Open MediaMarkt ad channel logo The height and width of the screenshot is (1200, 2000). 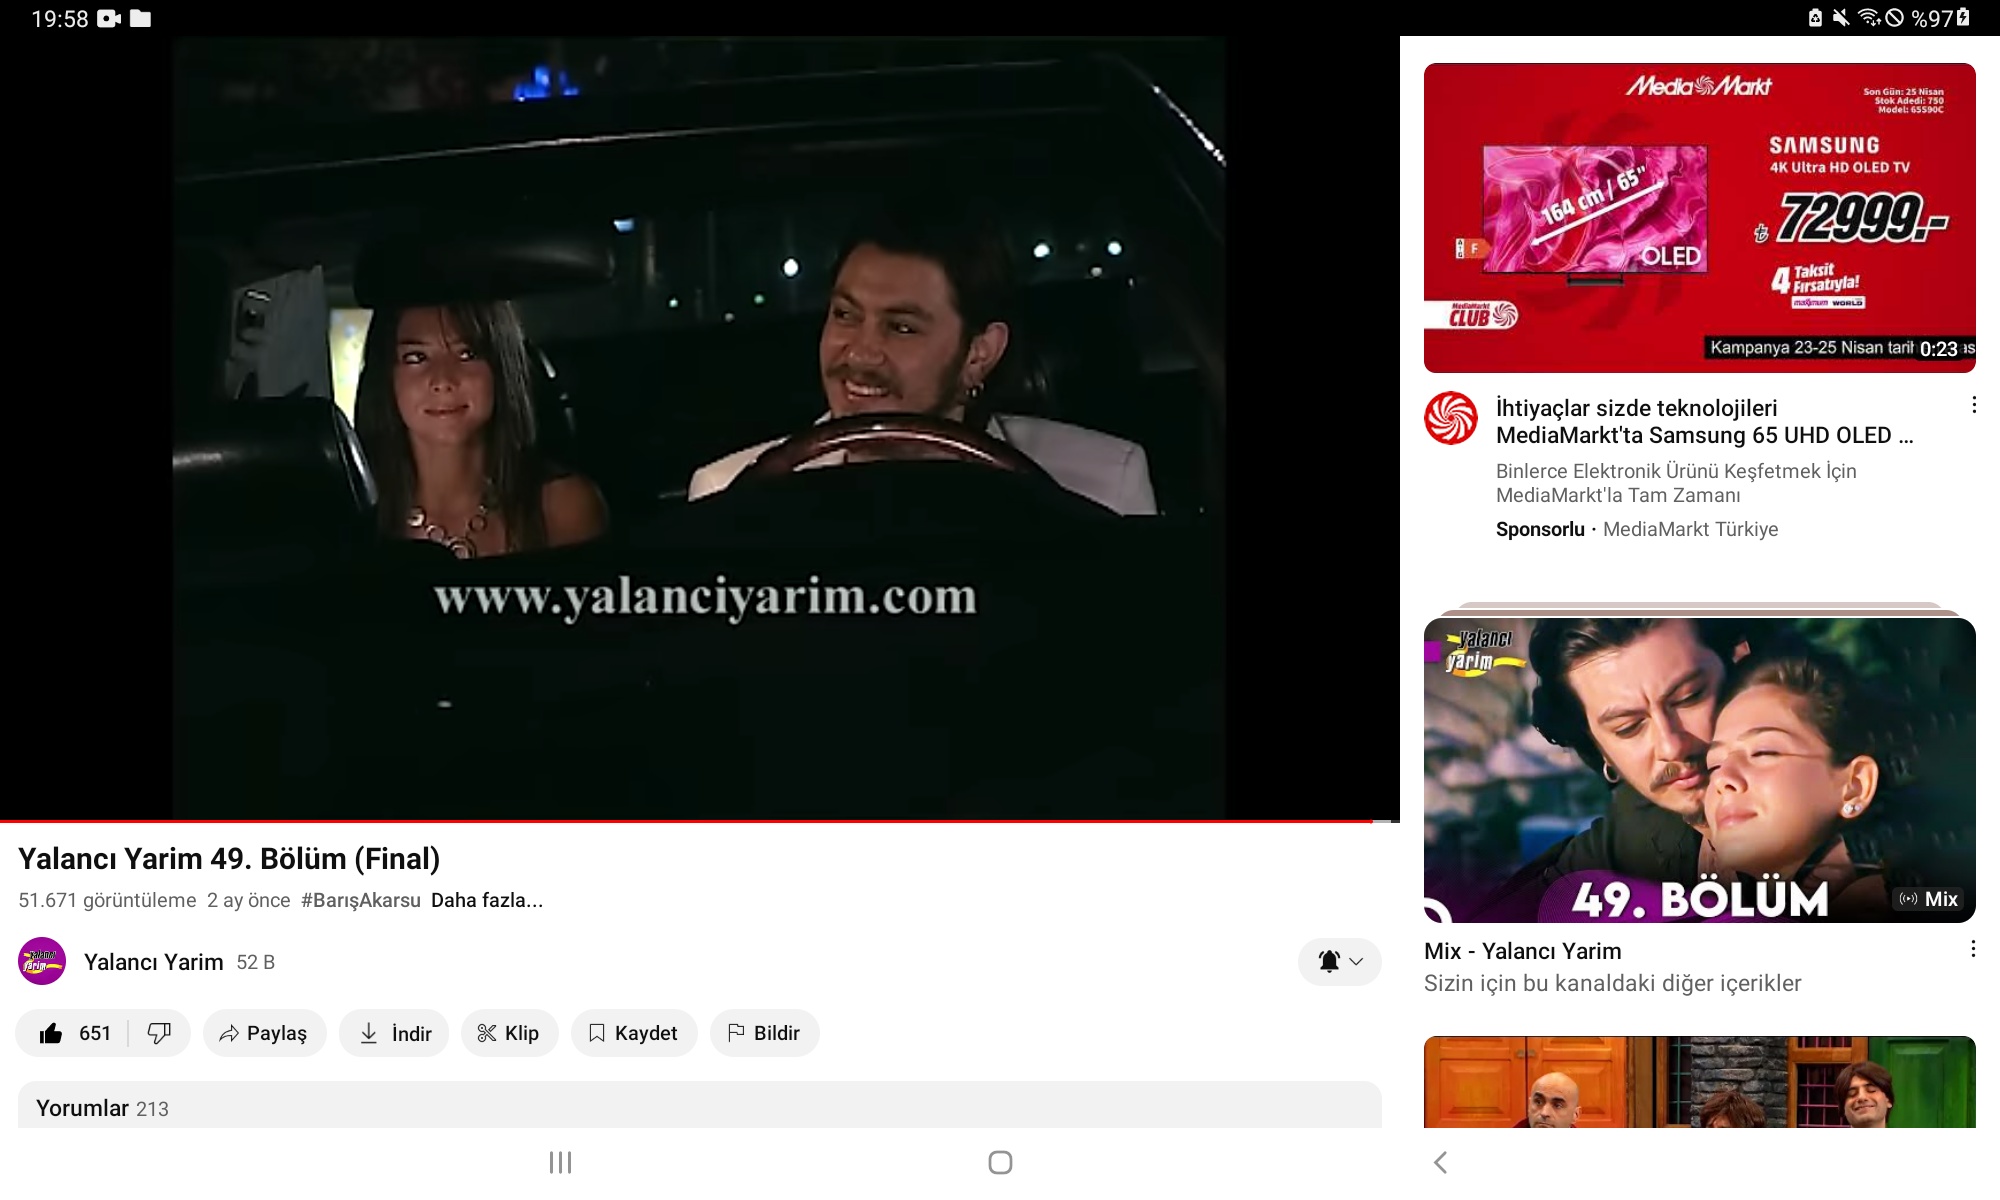click(x=1451, y=418)
